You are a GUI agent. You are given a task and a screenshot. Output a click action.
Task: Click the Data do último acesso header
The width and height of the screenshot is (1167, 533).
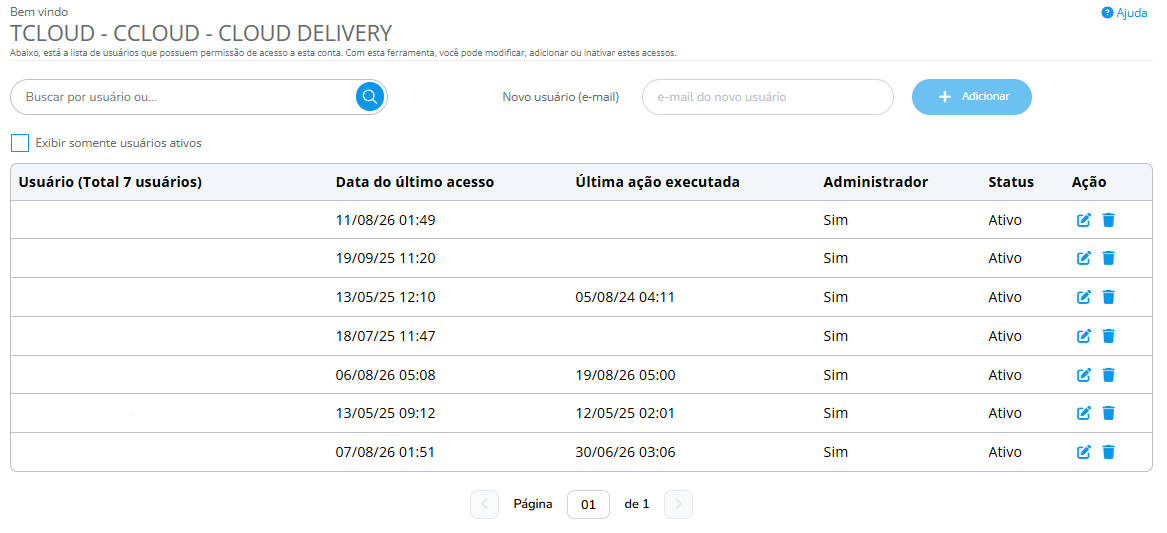tap(415, 182)
